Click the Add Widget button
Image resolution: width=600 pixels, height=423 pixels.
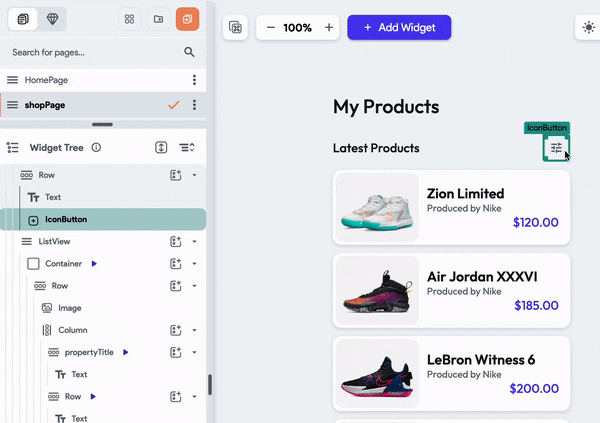click(x=399, y=28)
